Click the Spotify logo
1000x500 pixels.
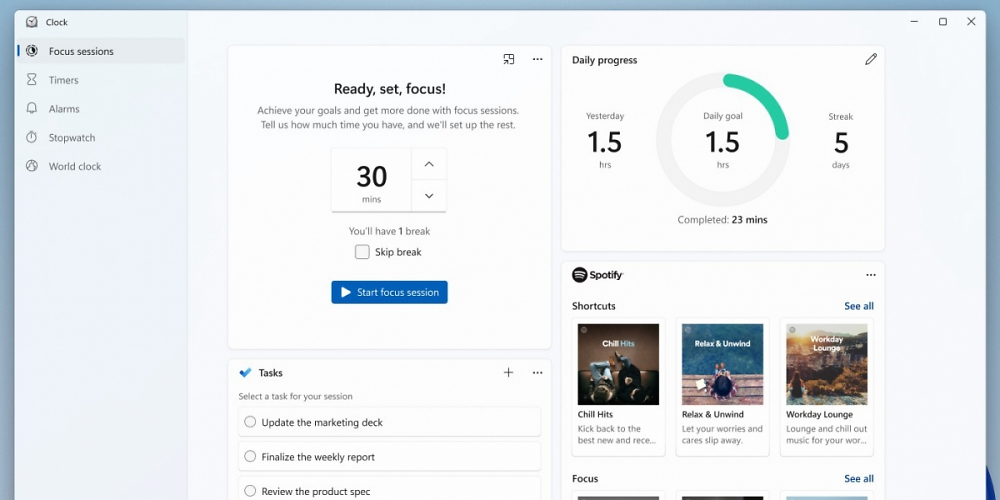coord(598,275)
